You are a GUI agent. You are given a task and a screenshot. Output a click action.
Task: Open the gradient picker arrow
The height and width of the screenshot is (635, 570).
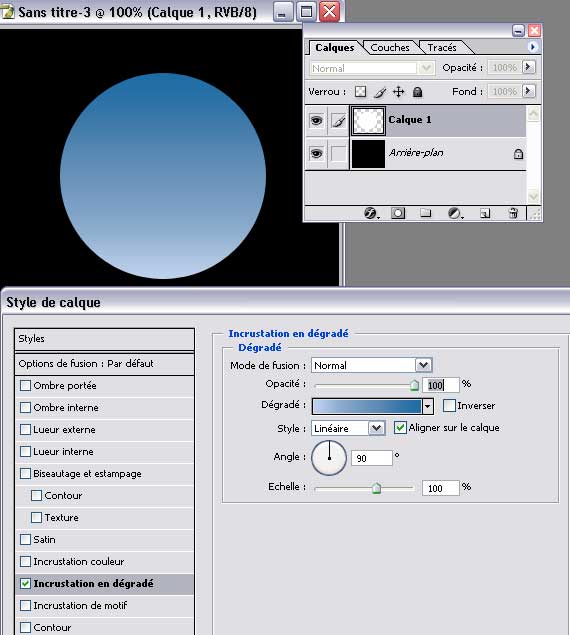coord(427,406)
